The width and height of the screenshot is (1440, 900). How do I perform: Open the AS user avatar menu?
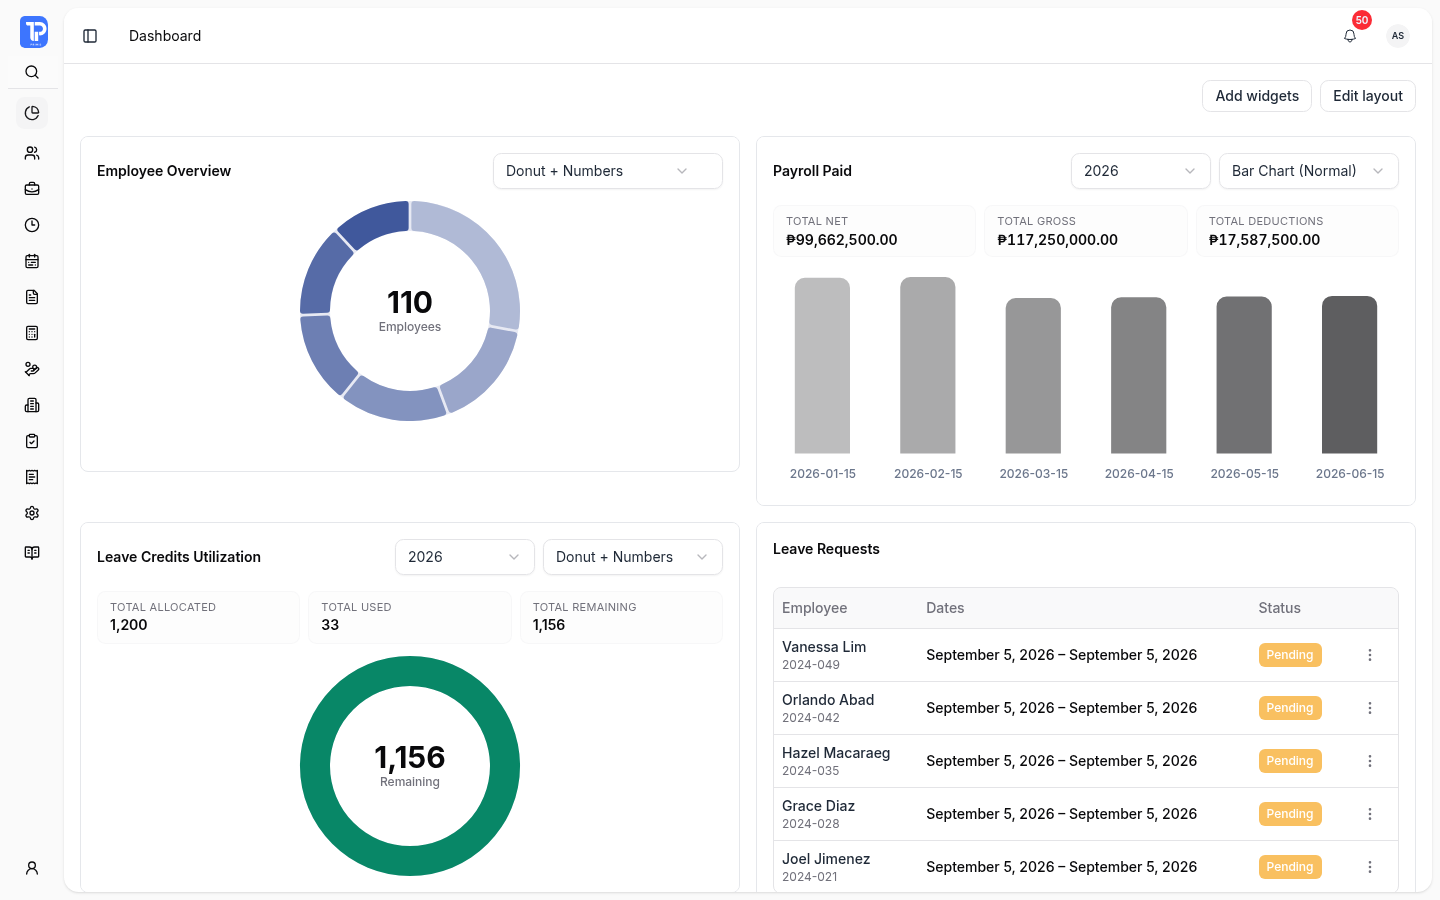click(1398, 36)
